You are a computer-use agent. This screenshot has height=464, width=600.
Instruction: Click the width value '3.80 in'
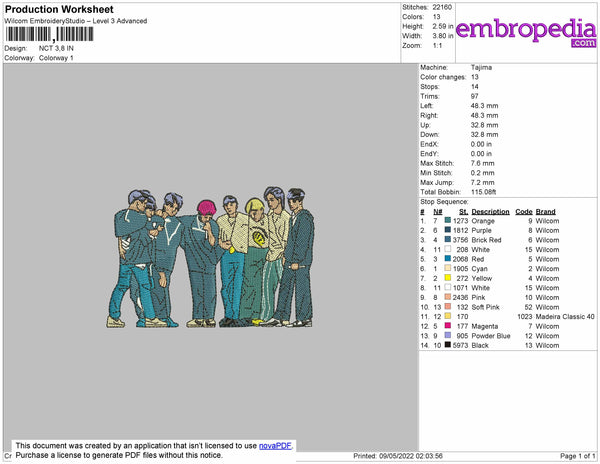point(443,36)
